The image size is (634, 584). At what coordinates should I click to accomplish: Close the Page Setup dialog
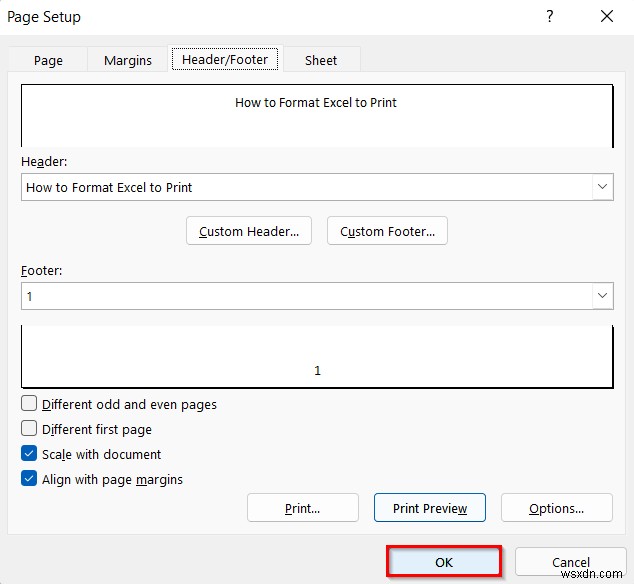tap(607, 16)
